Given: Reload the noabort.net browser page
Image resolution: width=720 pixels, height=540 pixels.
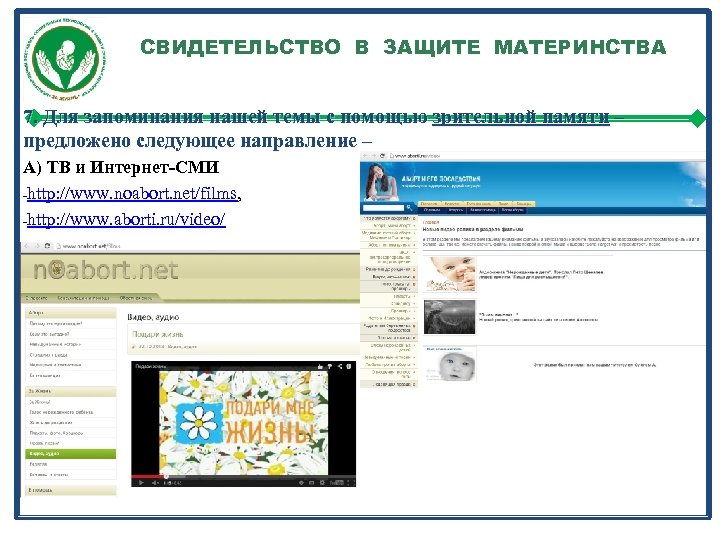Looking at the screenshot, I should click(47, 247).
